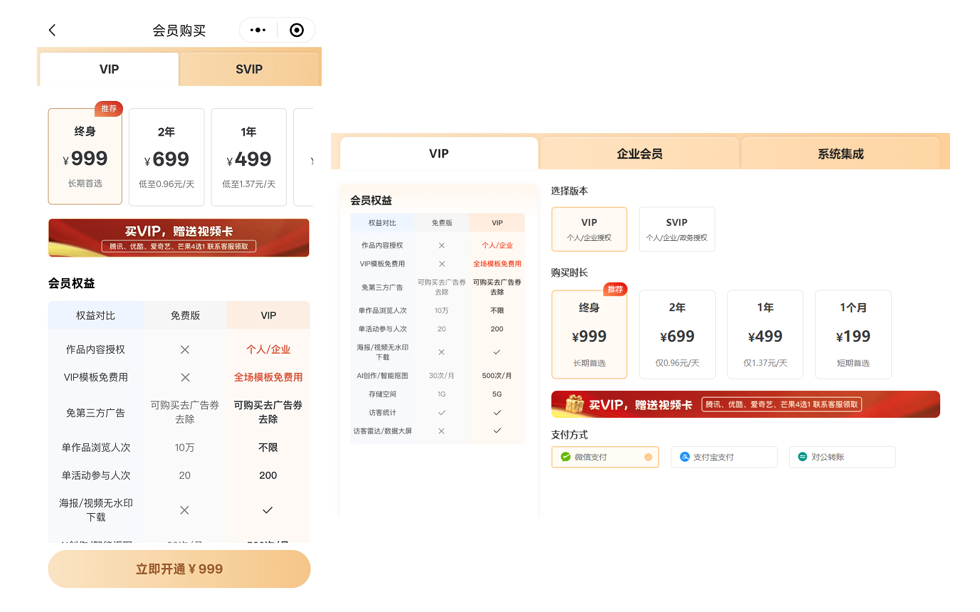
Task: Select 支付宝支付 payment method
Action: click(724, 457)
